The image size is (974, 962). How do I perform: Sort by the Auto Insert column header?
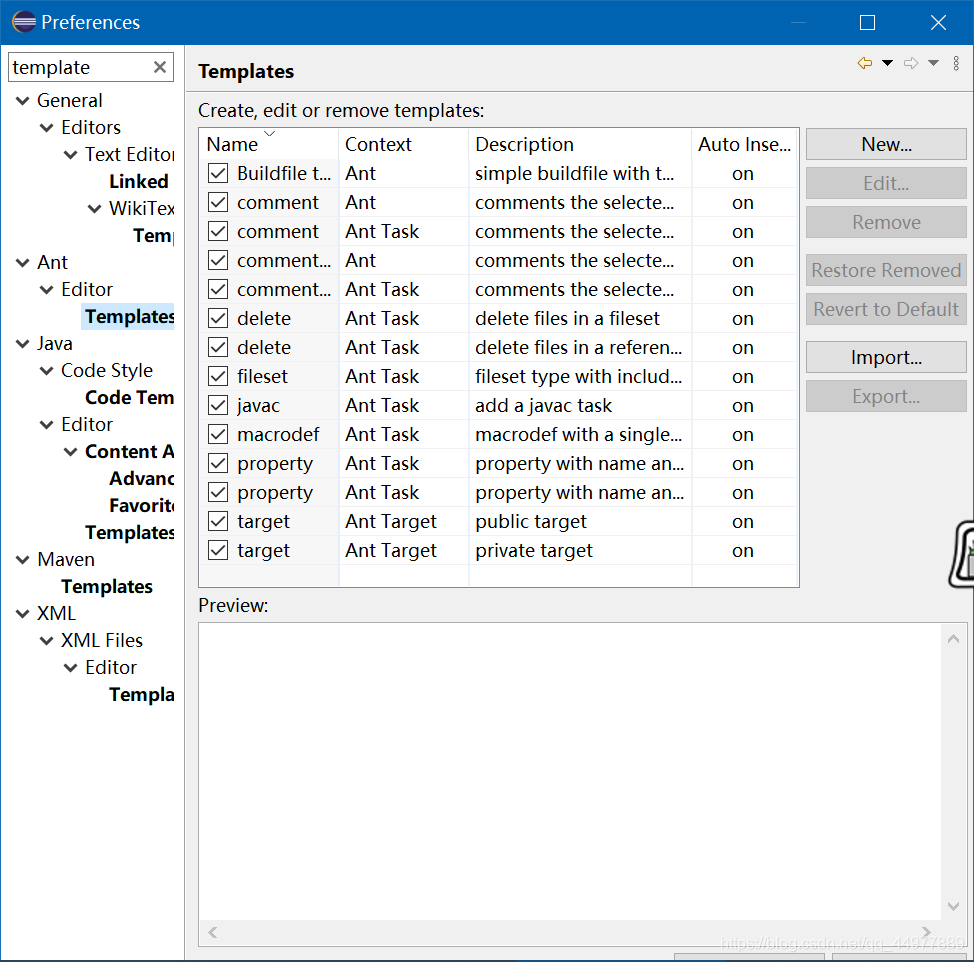745,144
